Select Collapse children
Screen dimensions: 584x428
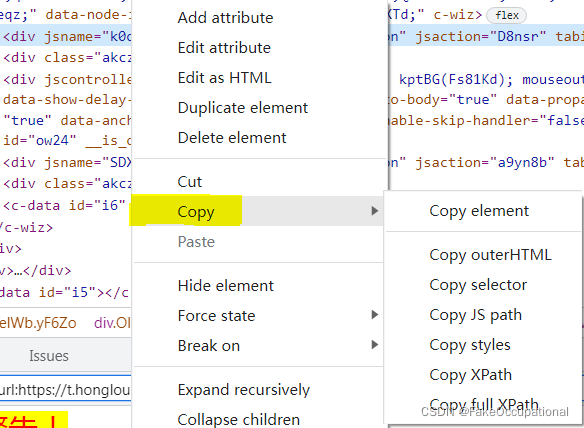238,420
